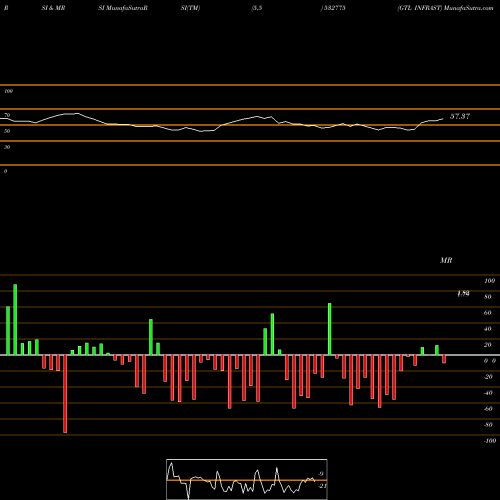Click the 'SI & MR' header label
The height and width of the screenshot is (500, 500).
click(53, 8)
